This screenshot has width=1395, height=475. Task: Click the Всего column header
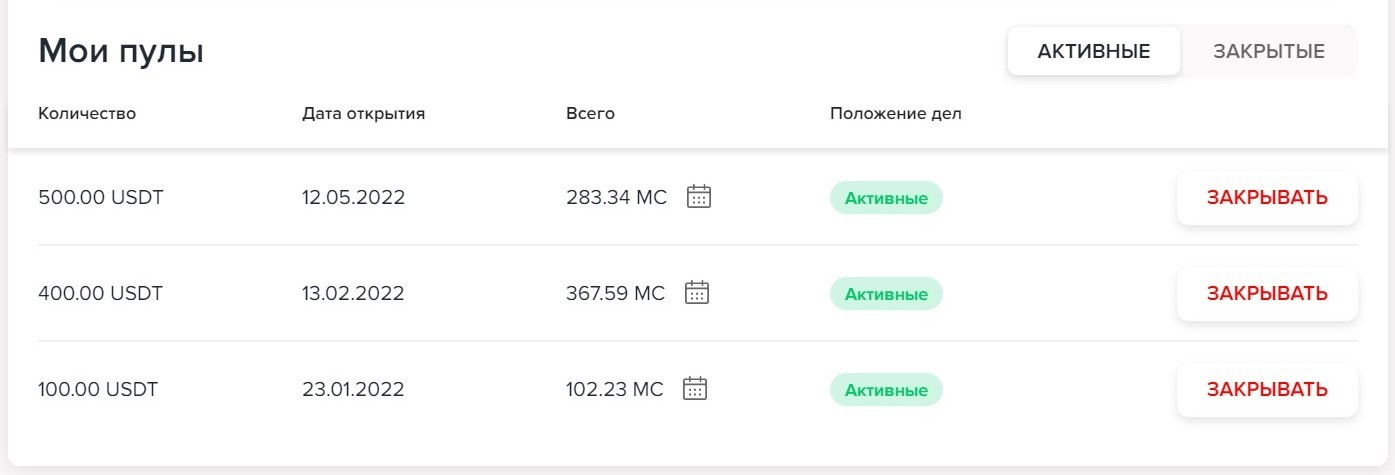coord(590,113)
